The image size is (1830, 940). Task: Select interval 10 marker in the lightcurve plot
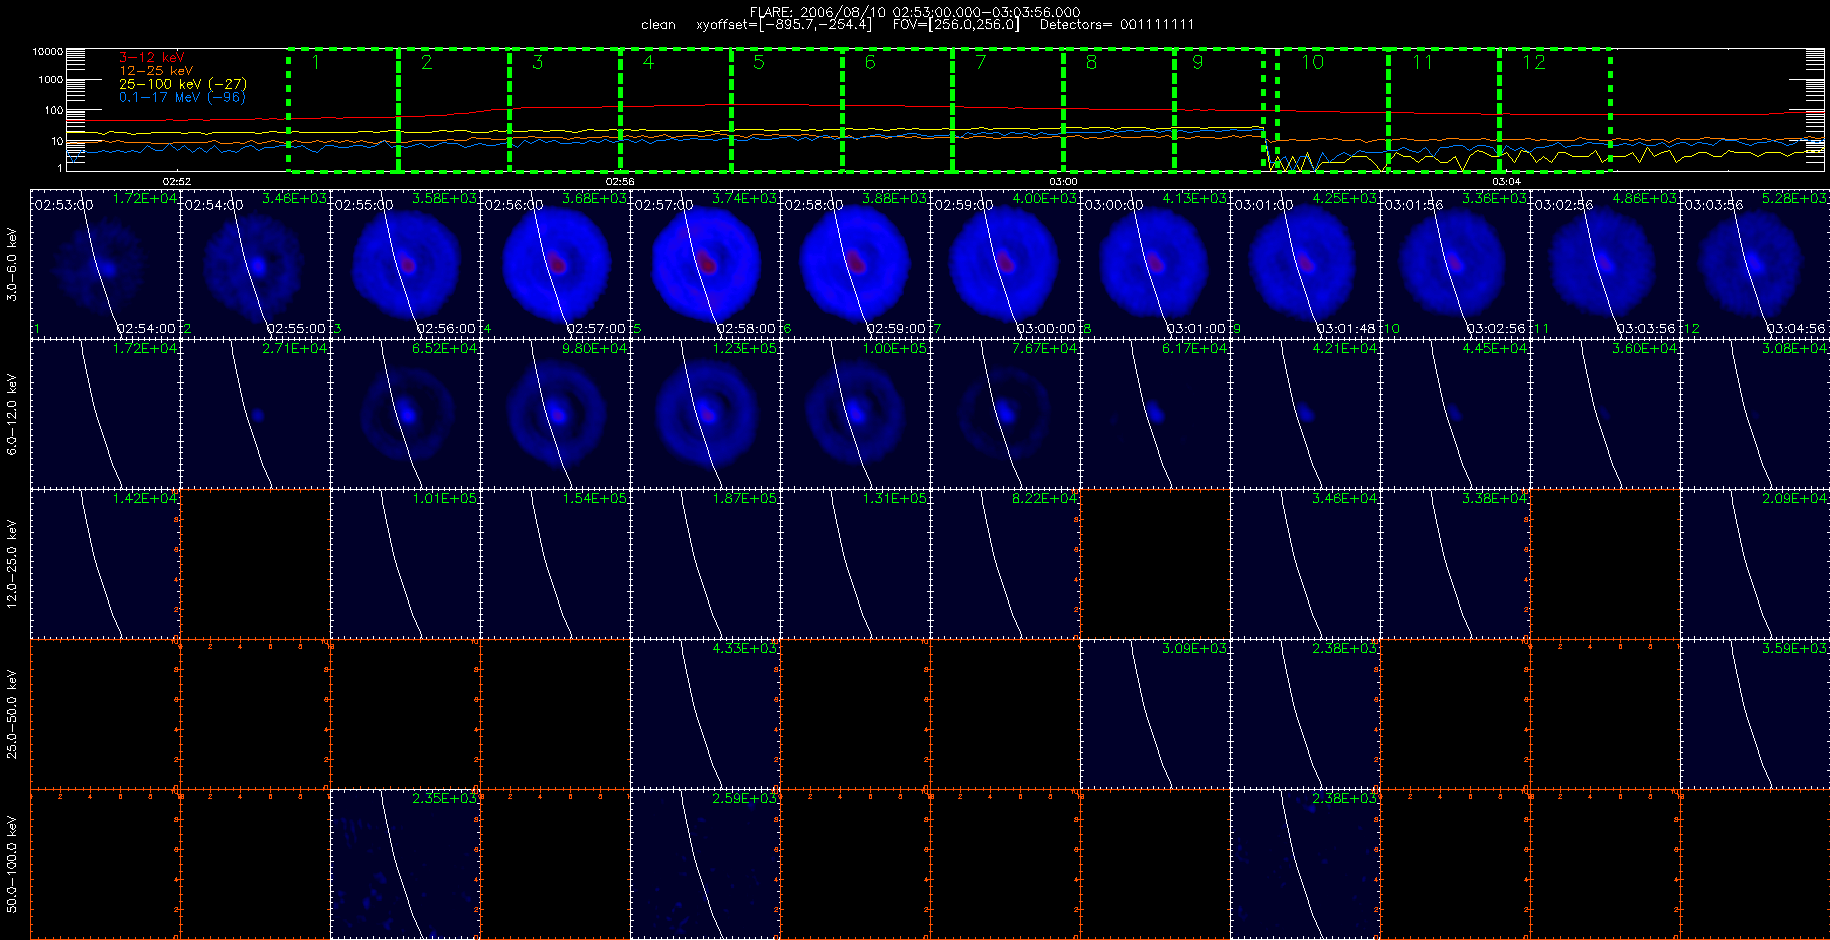[1313, 63]
